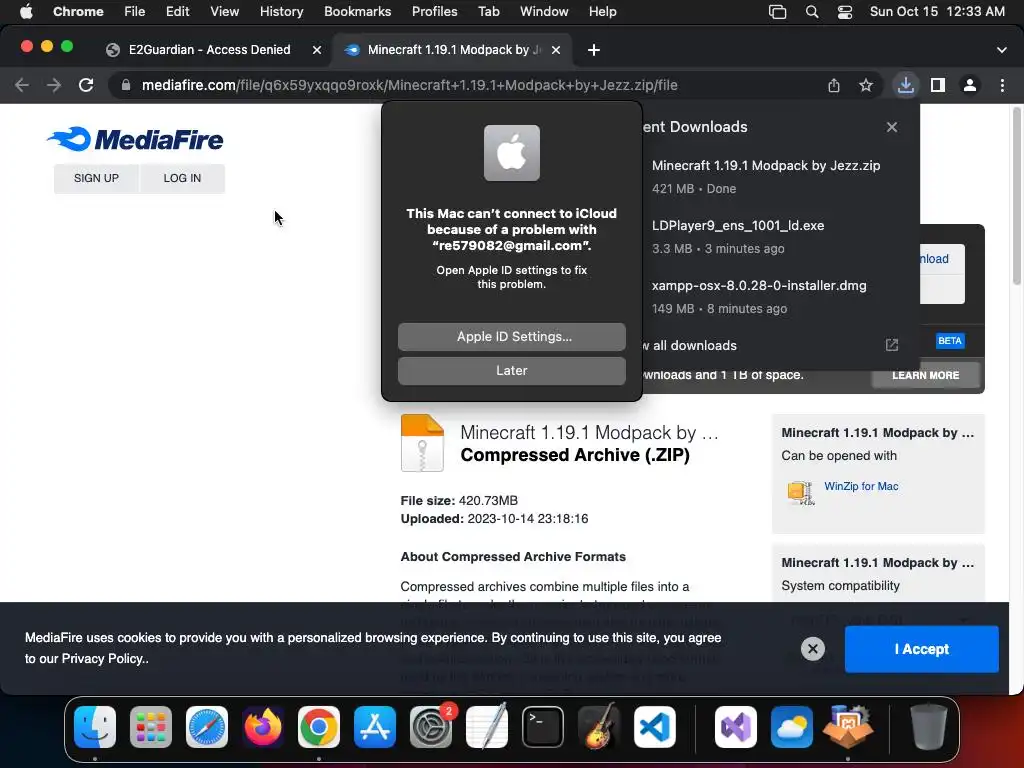This screenshot has height=768, width=1024.
Task: Open Control Center in menu bar
Action: 844,12
